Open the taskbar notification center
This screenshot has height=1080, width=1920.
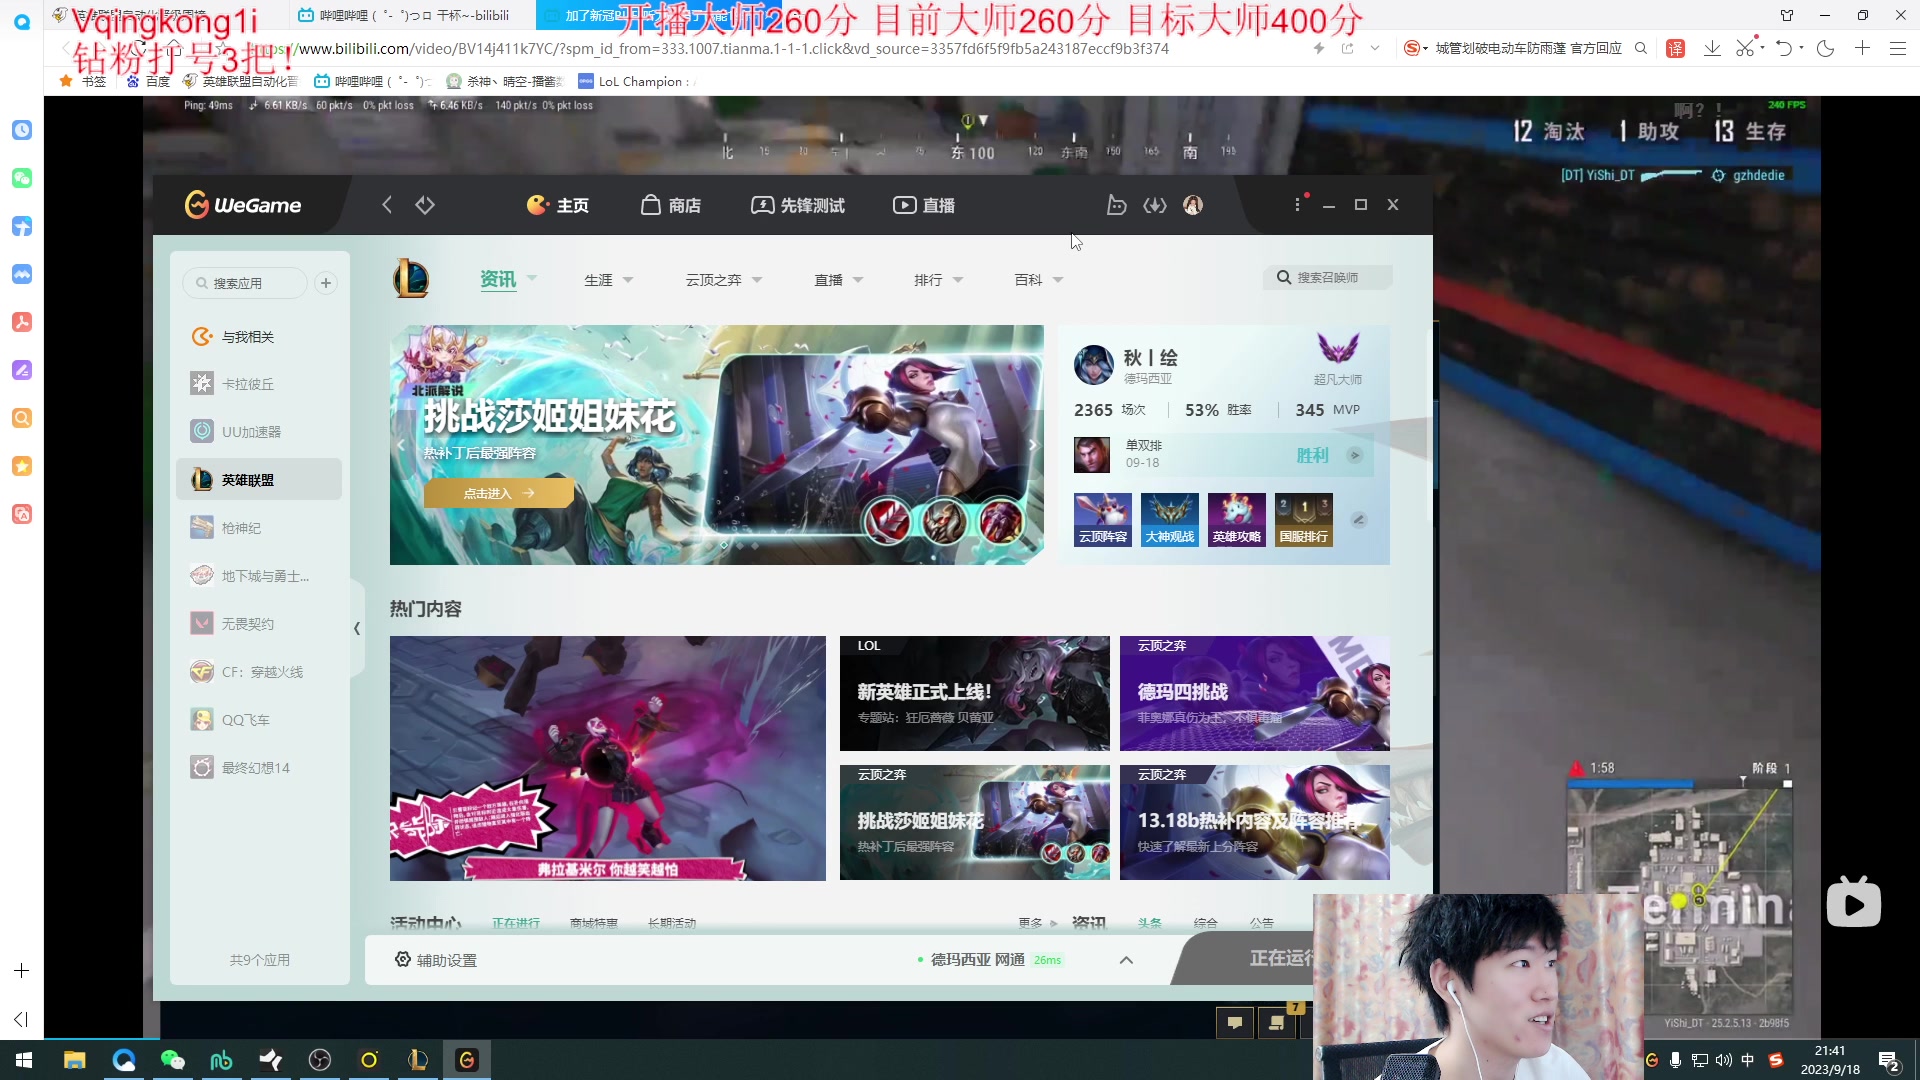[x=1889, y=1061]
